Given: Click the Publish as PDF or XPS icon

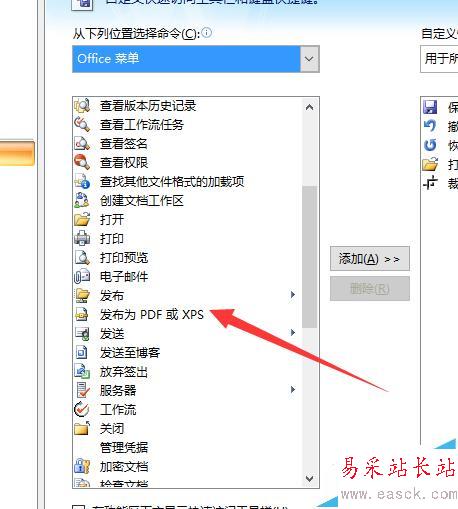Looking at the screenshot, I should [x=82, y=314].
